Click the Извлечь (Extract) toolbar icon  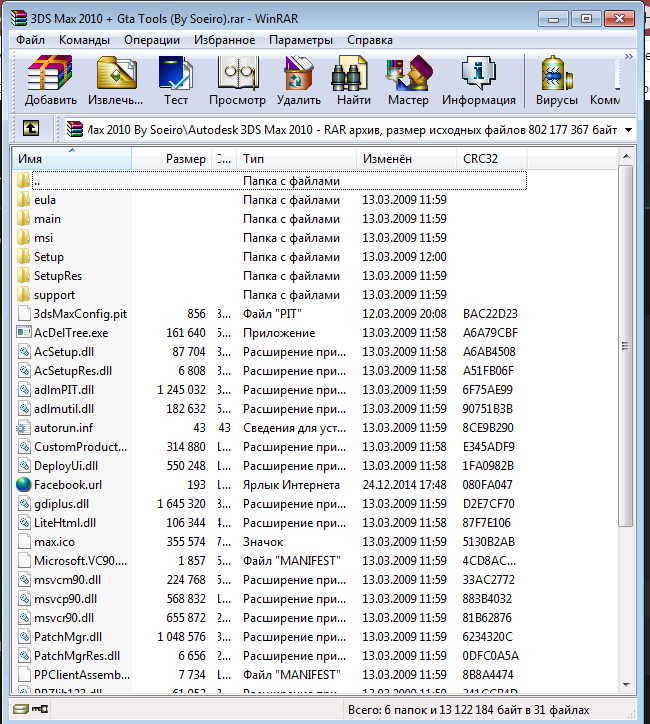pyautogui.click(x=116, y=73)
